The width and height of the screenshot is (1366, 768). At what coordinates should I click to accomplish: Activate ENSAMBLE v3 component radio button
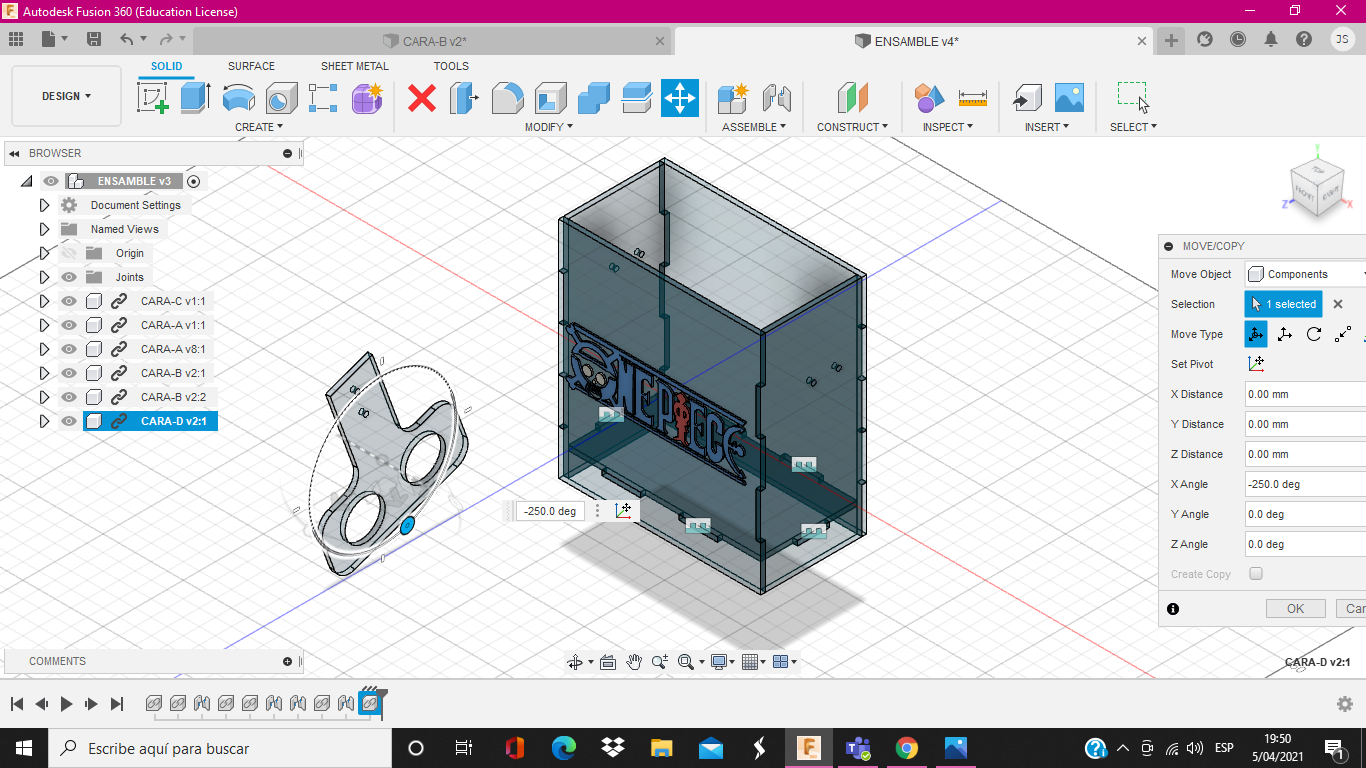click(194, 181)
